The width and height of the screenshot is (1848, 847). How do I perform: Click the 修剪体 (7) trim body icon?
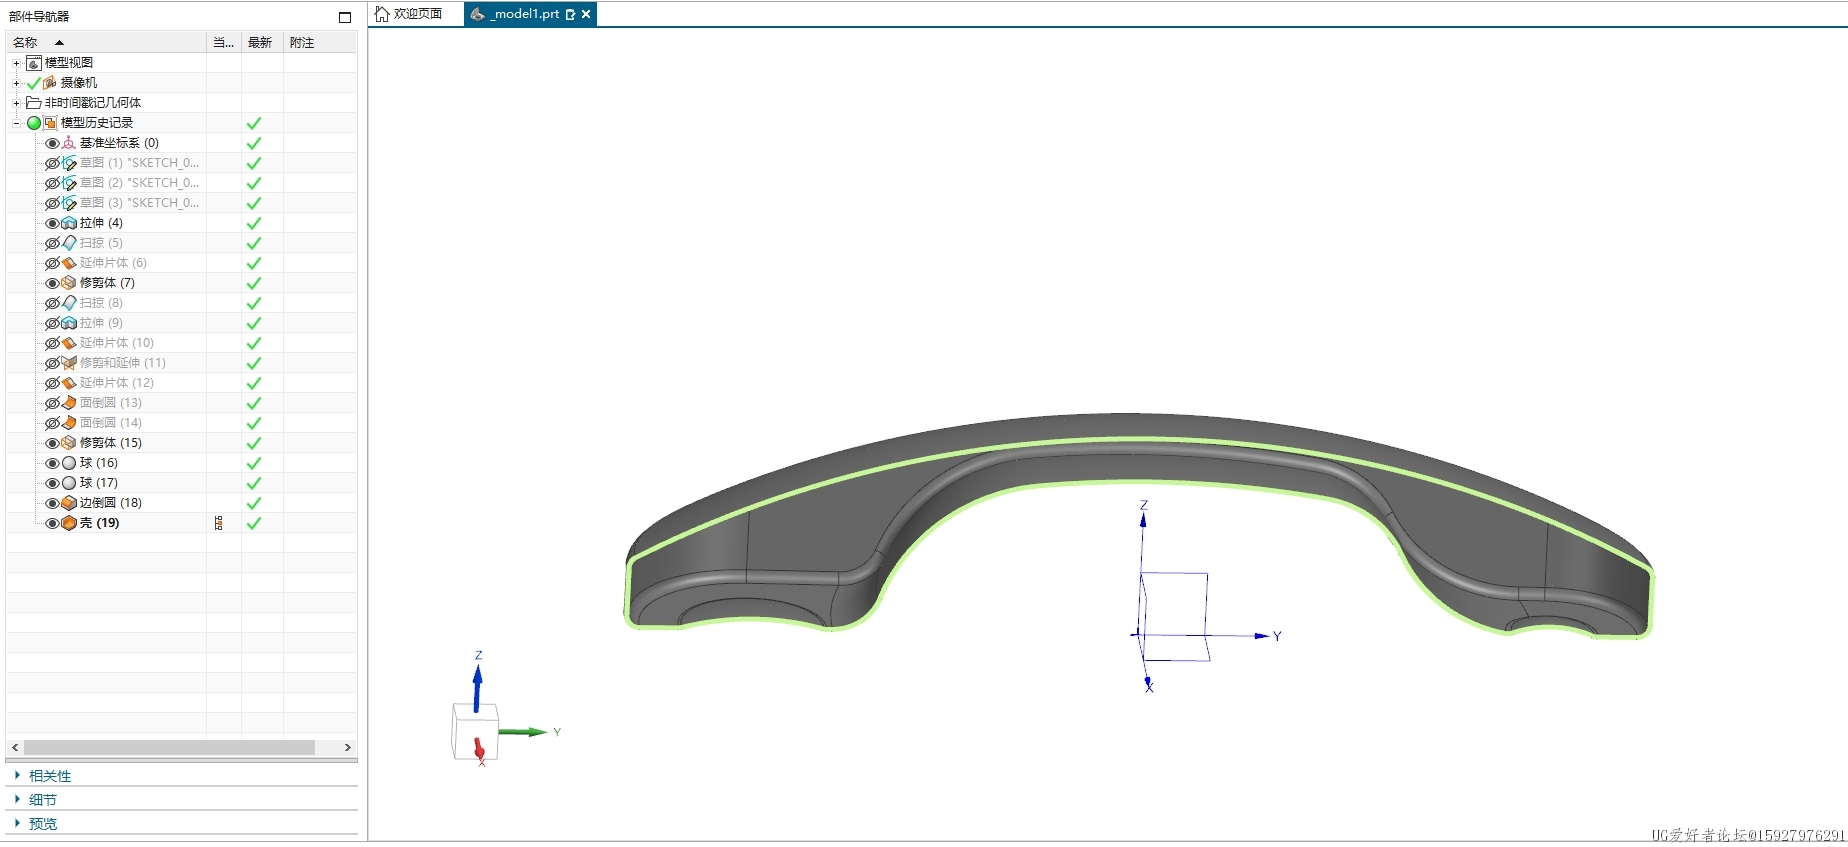[x=69, y=283]
